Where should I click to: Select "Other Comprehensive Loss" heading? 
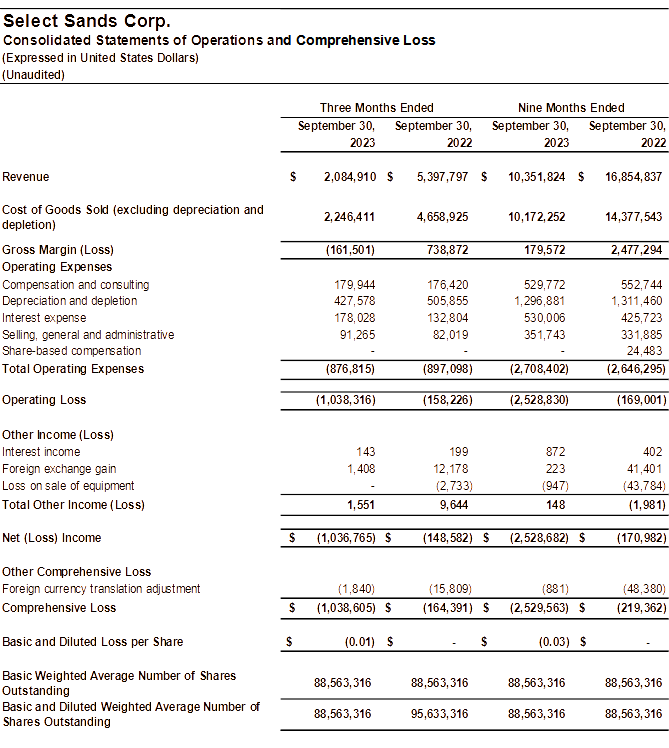76,572
